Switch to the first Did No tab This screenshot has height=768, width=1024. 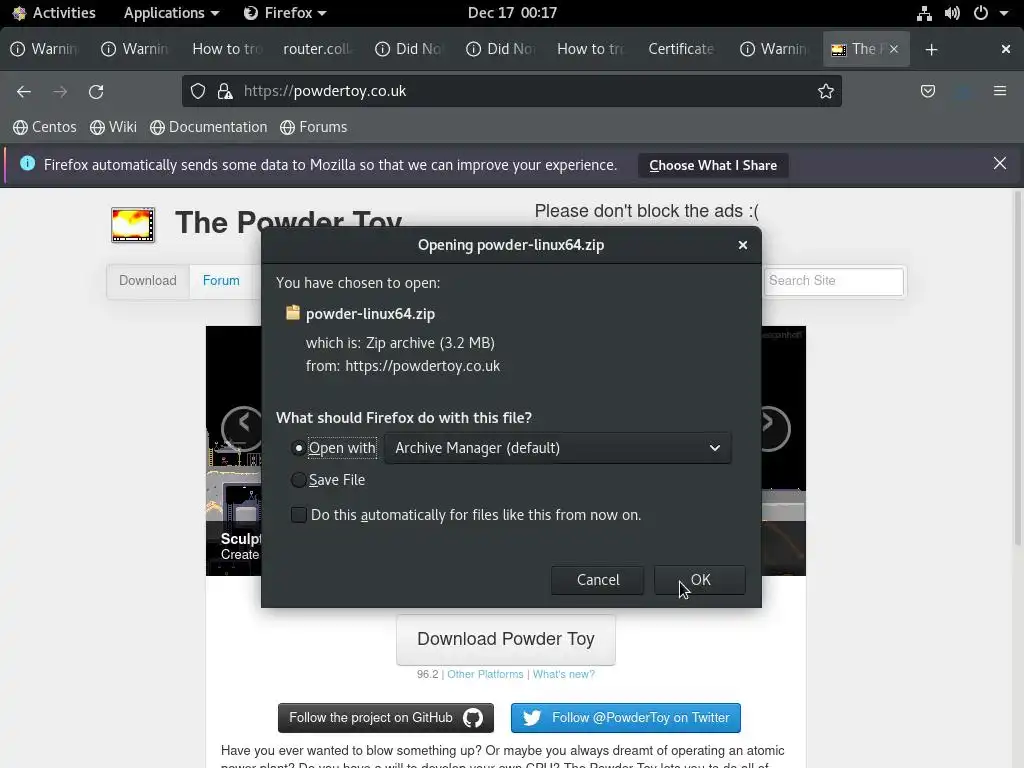409,49
